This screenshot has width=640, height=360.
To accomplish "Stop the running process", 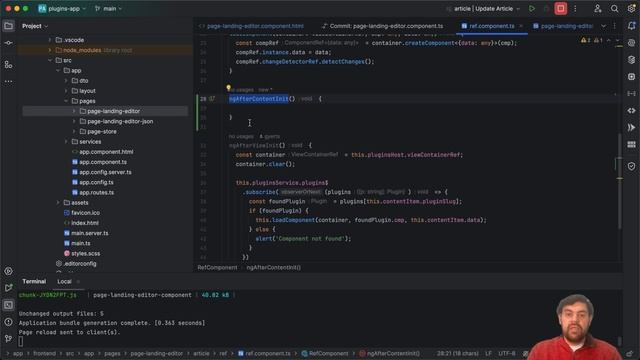I will (560, 9).
